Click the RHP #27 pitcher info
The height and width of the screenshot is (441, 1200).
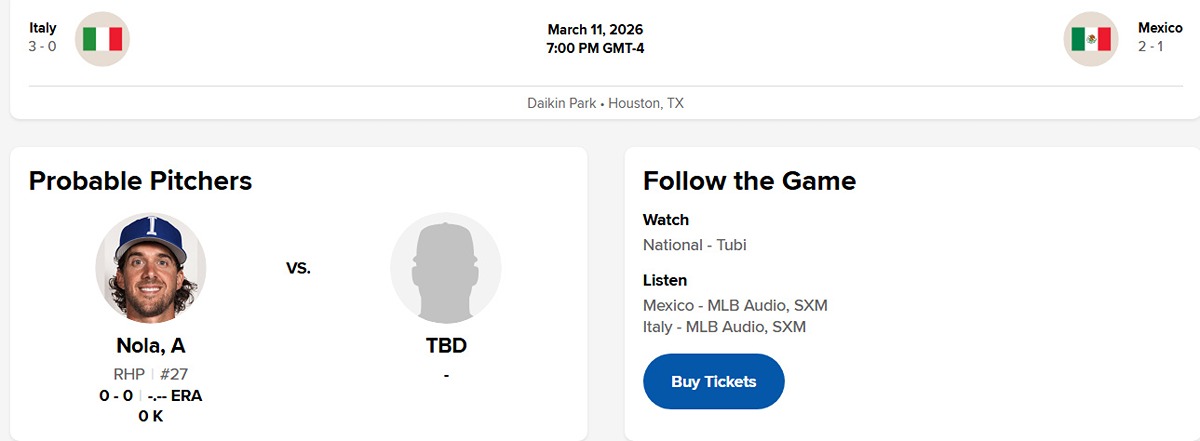pyautogui.click(x=151, y=374)
